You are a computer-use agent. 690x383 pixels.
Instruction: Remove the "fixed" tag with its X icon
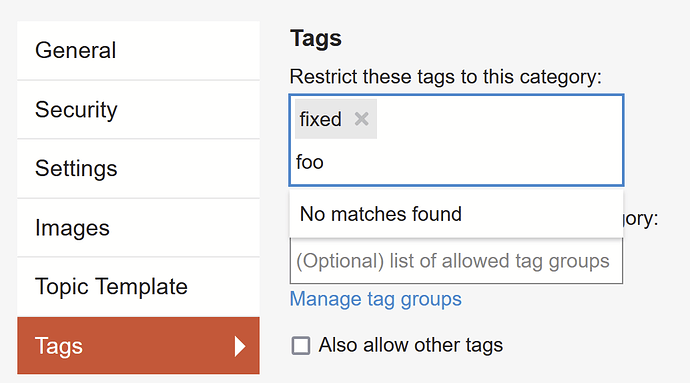click(x=361, y=119)
